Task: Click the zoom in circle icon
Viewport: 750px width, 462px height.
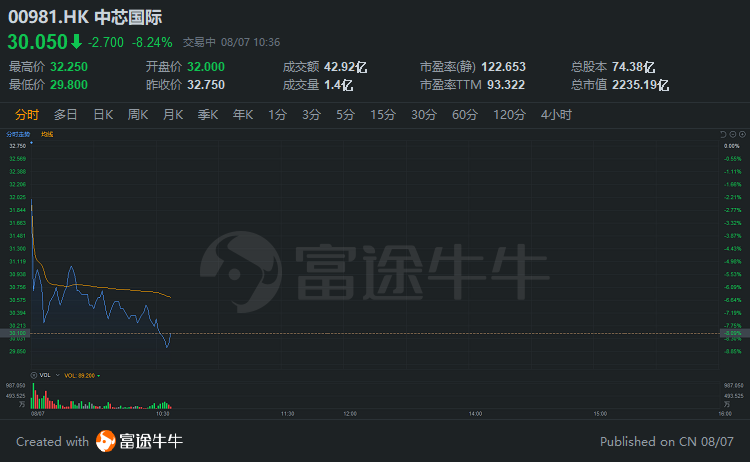Action: [742, 133]
